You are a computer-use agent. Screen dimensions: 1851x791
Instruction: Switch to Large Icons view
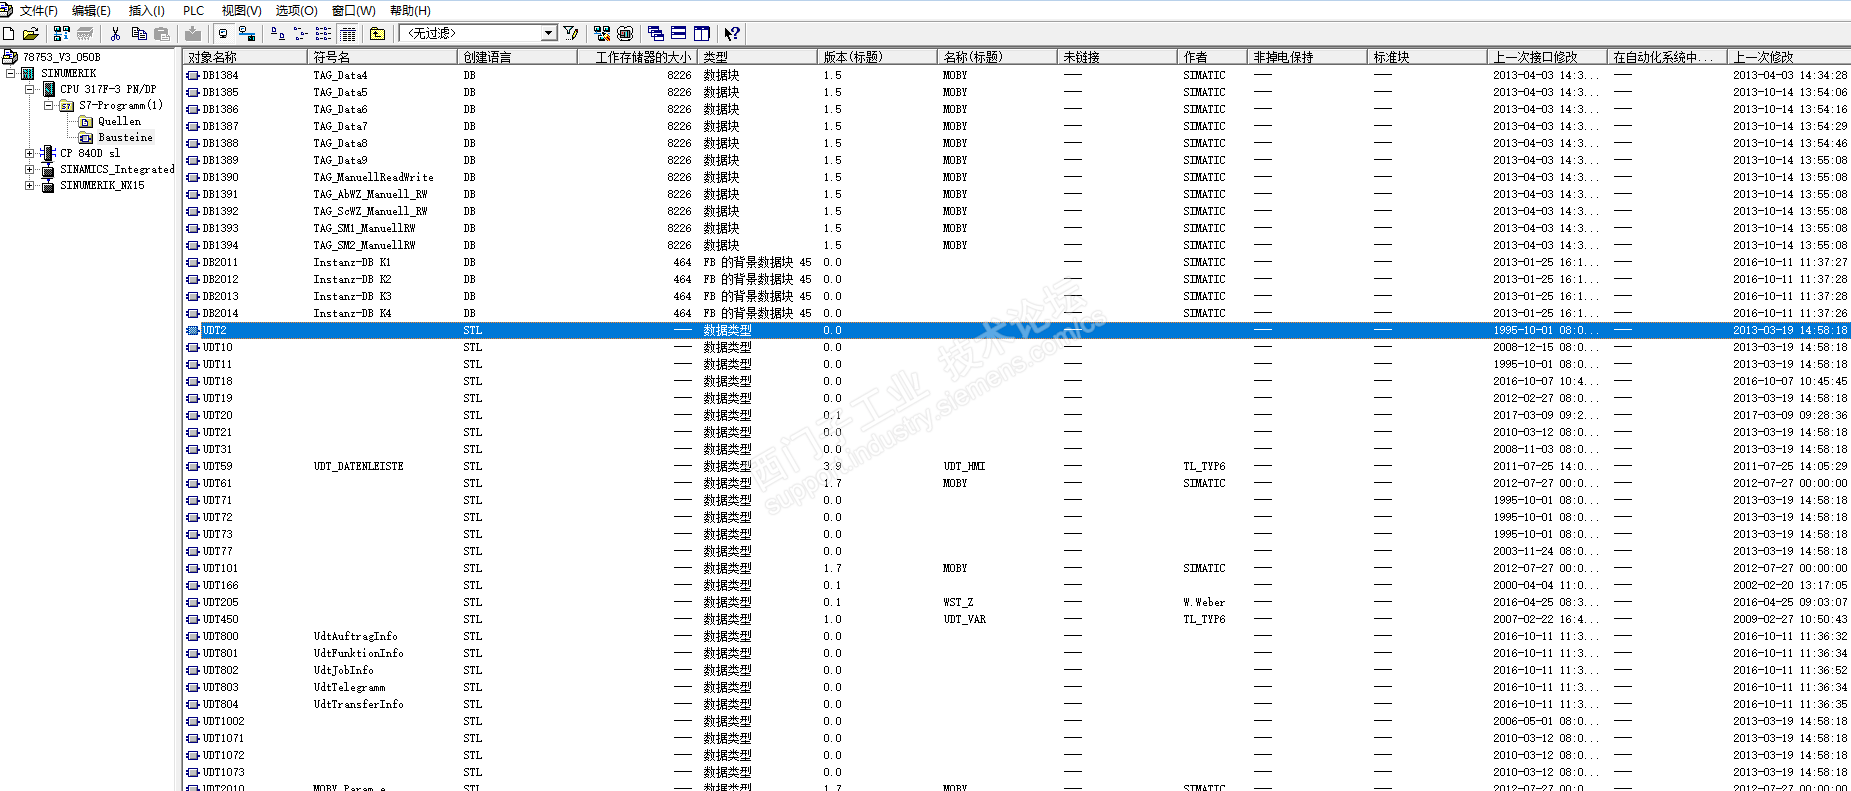coord(278,33)
